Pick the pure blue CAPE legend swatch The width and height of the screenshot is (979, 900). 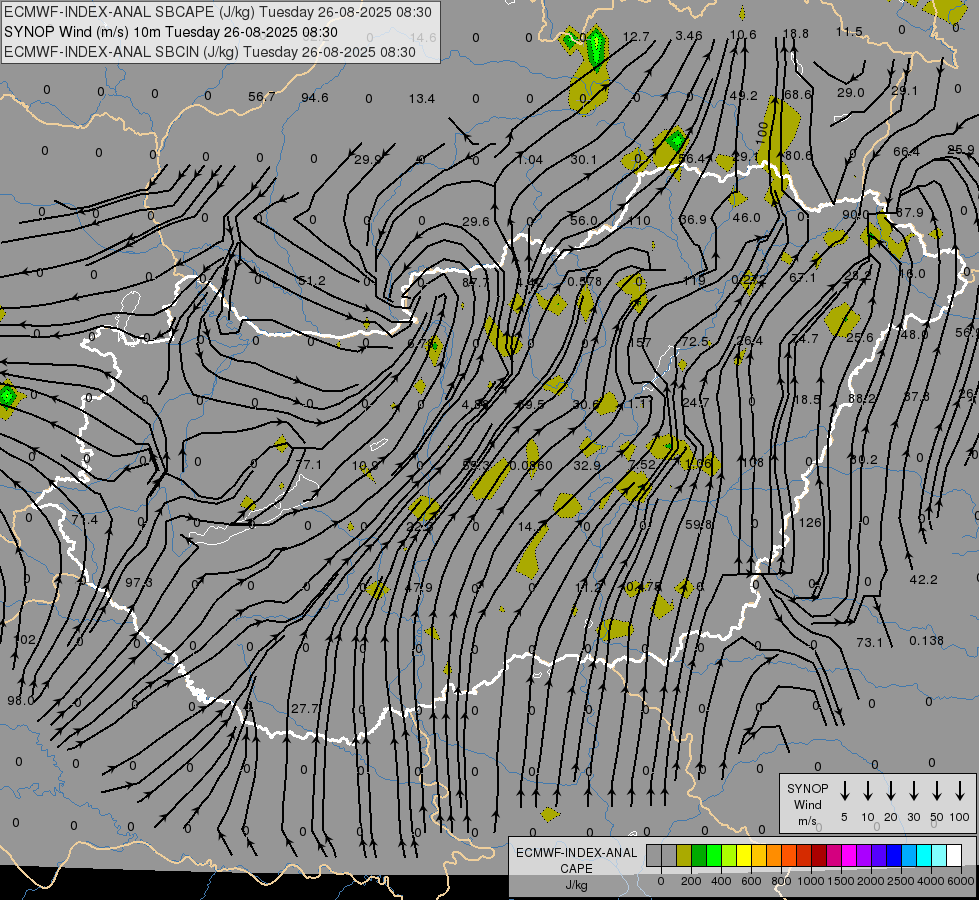point(894,856)
